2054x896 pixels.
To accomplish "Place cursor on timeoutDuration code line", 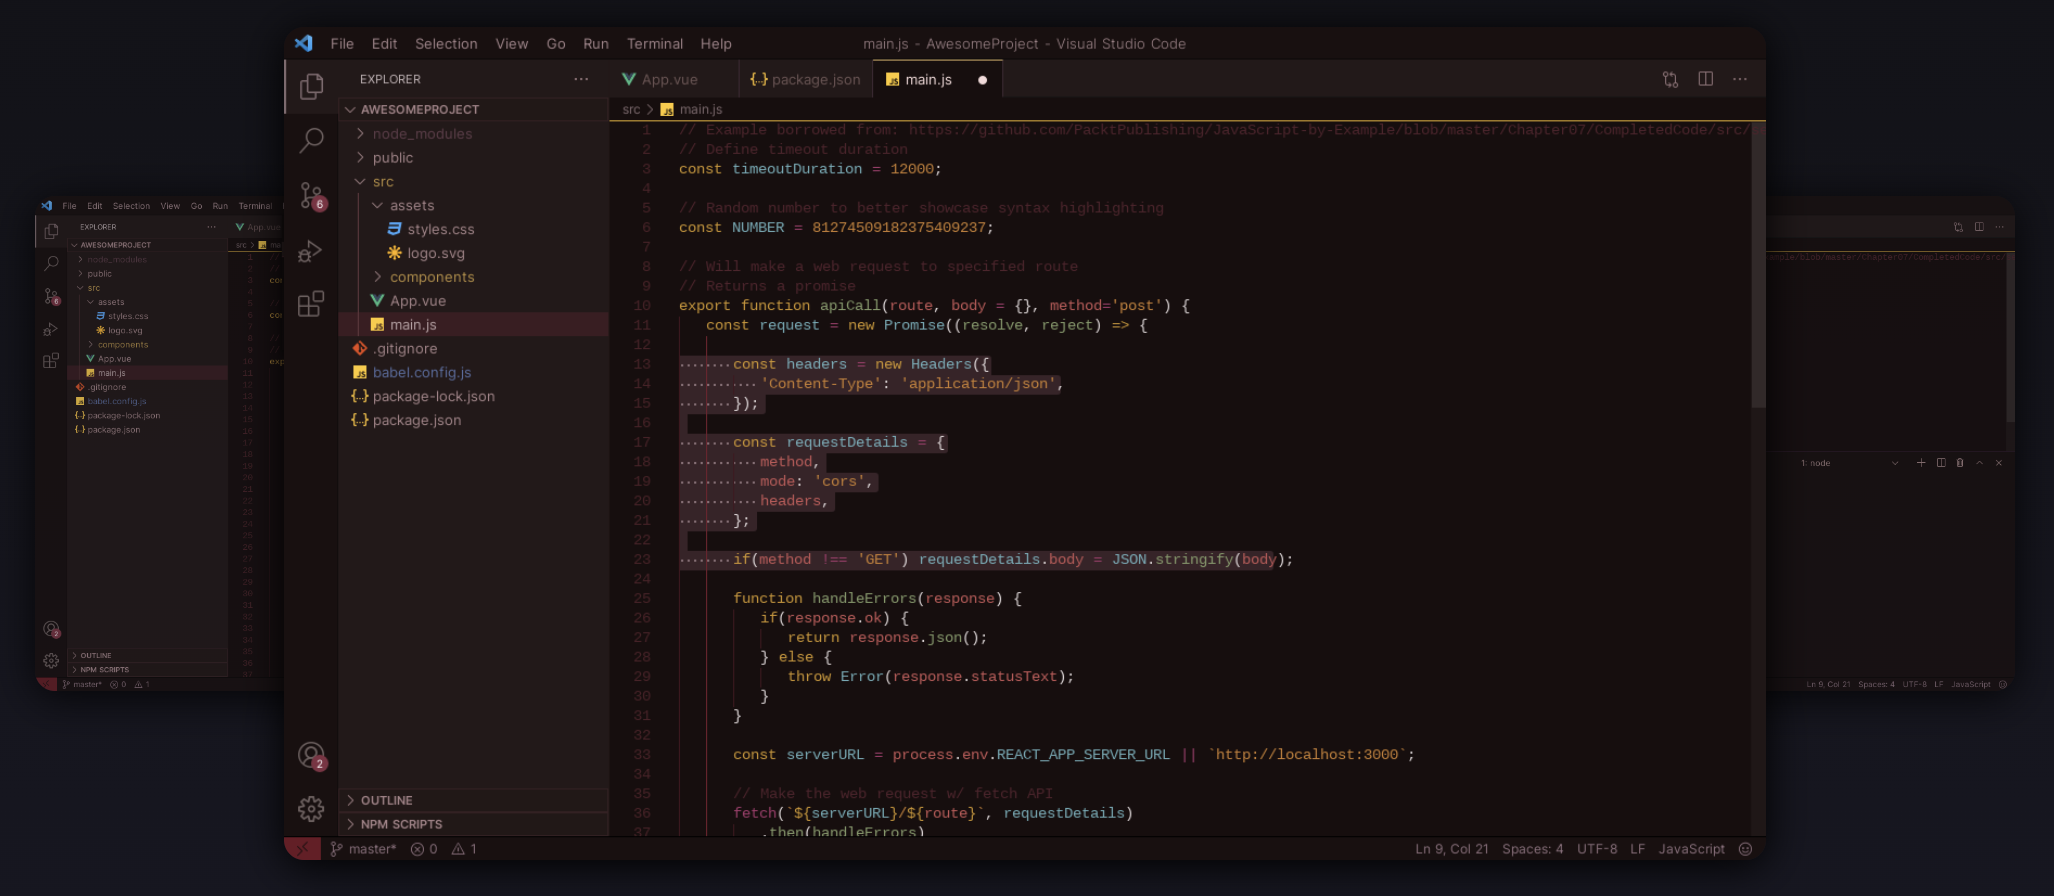I will [810, 169].
